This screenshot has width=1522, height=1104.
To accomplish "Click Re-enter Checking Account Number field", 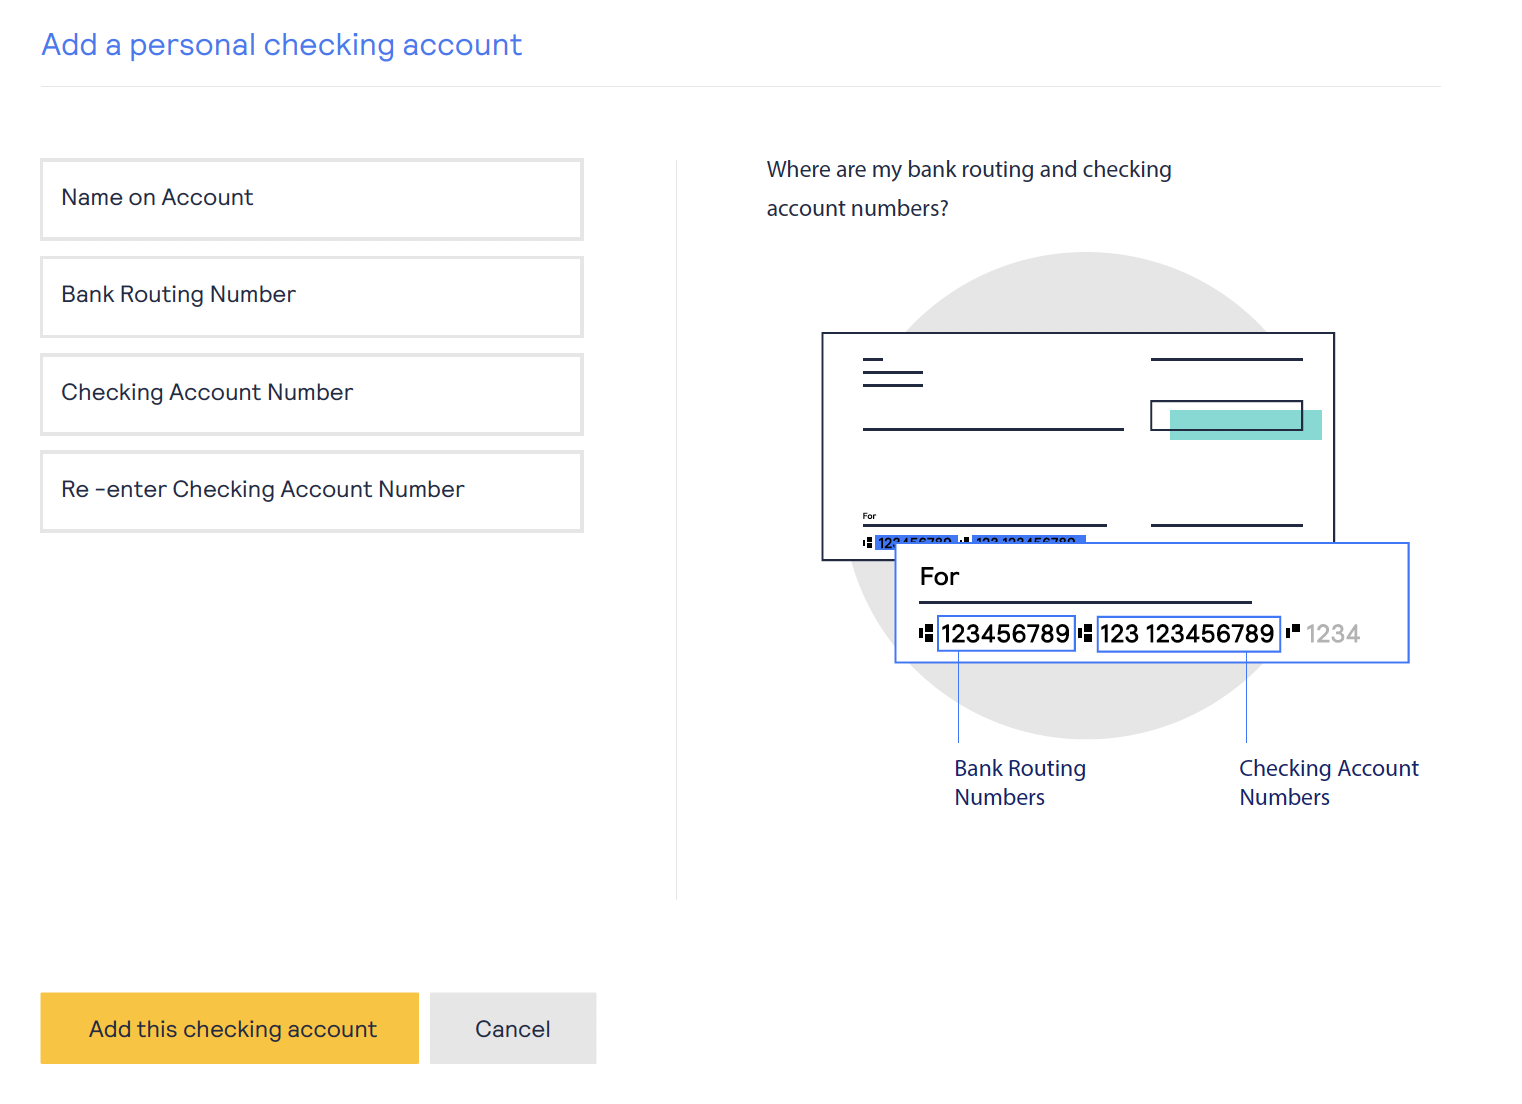I will (312, 491).
